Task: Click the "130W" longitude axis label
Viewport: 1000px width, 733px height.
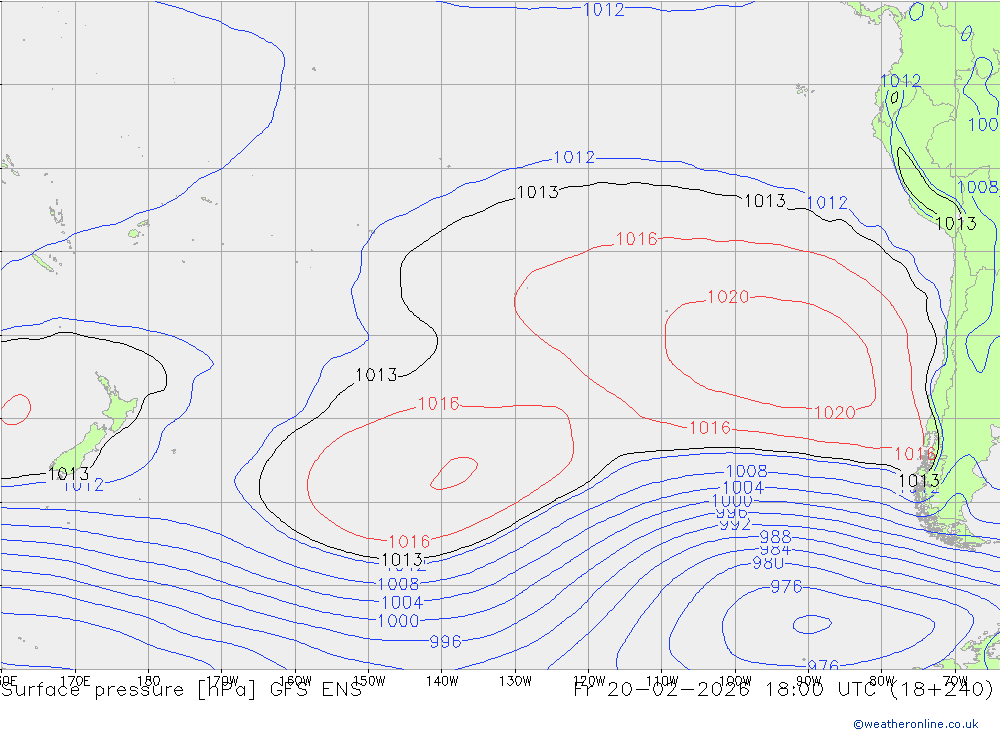Action: [515, 681]
